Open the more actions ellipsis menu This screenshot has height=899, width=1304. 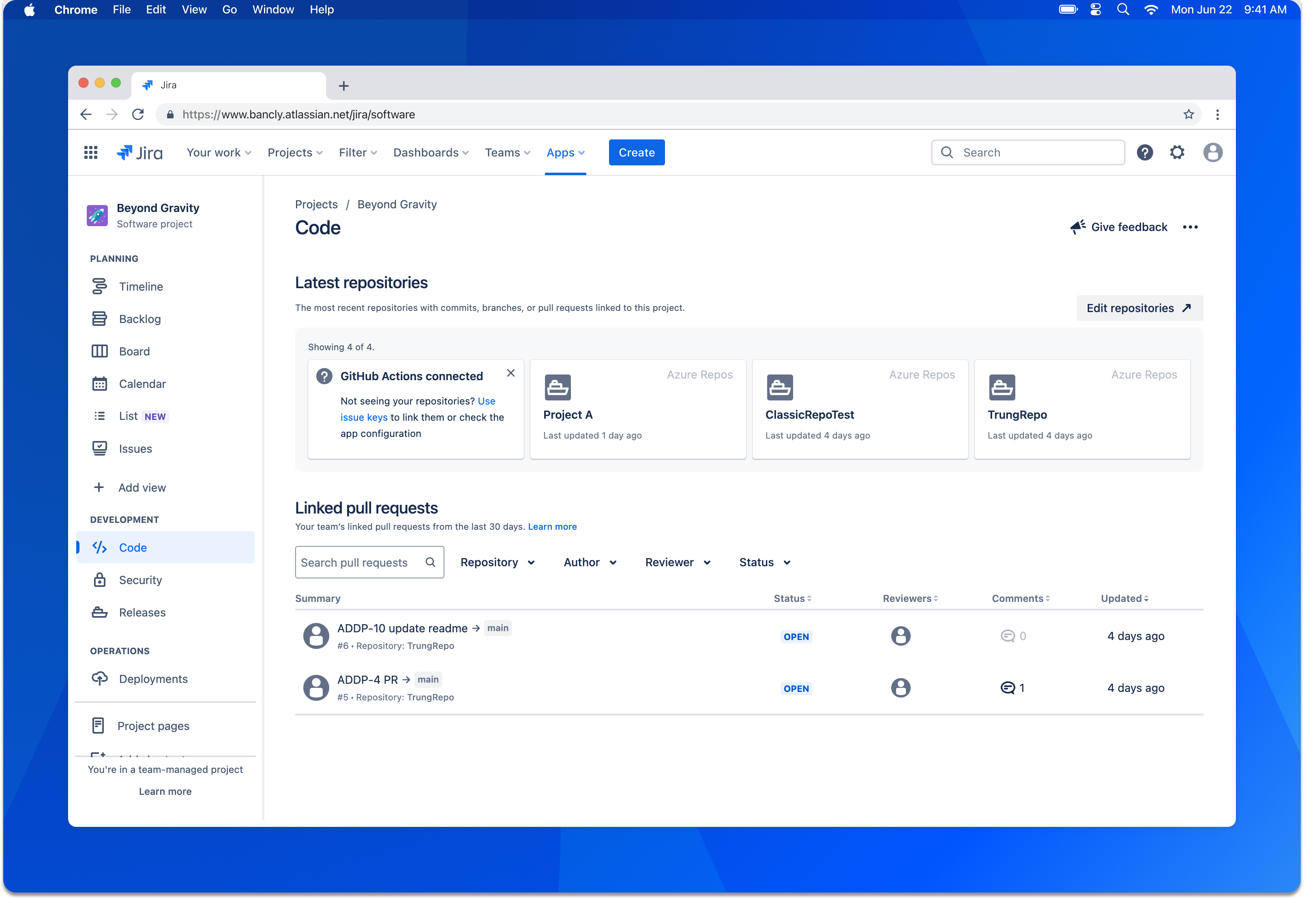coord(1190,228)
